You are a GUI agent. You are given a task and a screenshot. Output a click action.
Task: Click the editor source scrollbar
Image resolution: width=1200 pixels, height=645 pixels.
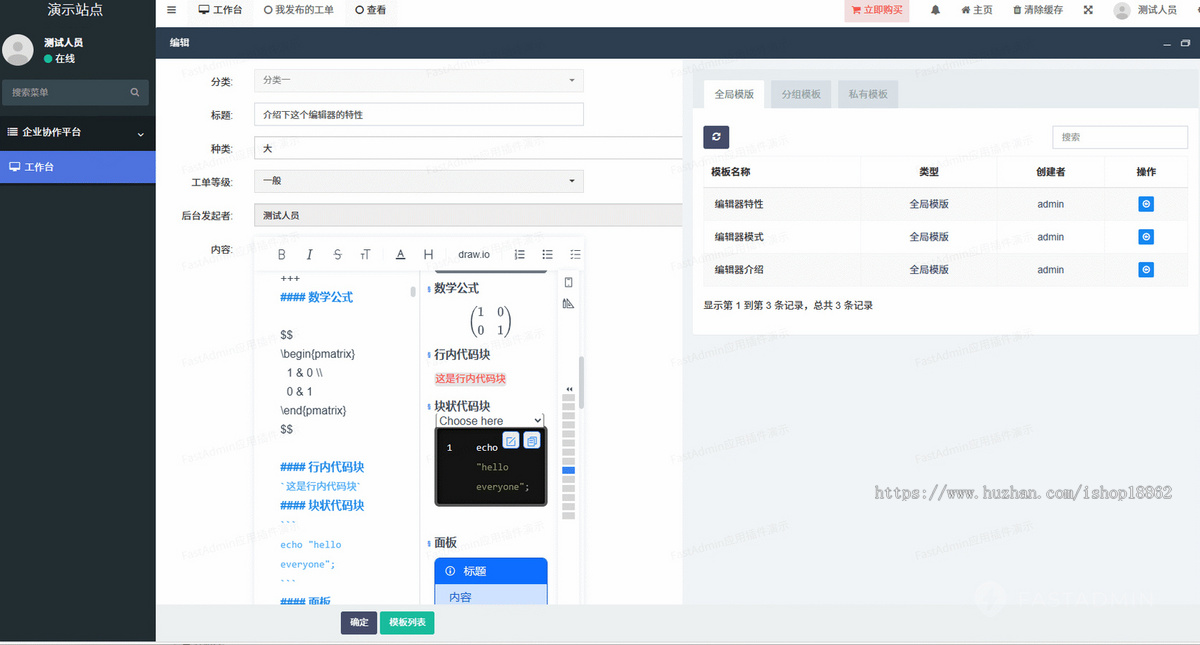(x=414, y=292)
